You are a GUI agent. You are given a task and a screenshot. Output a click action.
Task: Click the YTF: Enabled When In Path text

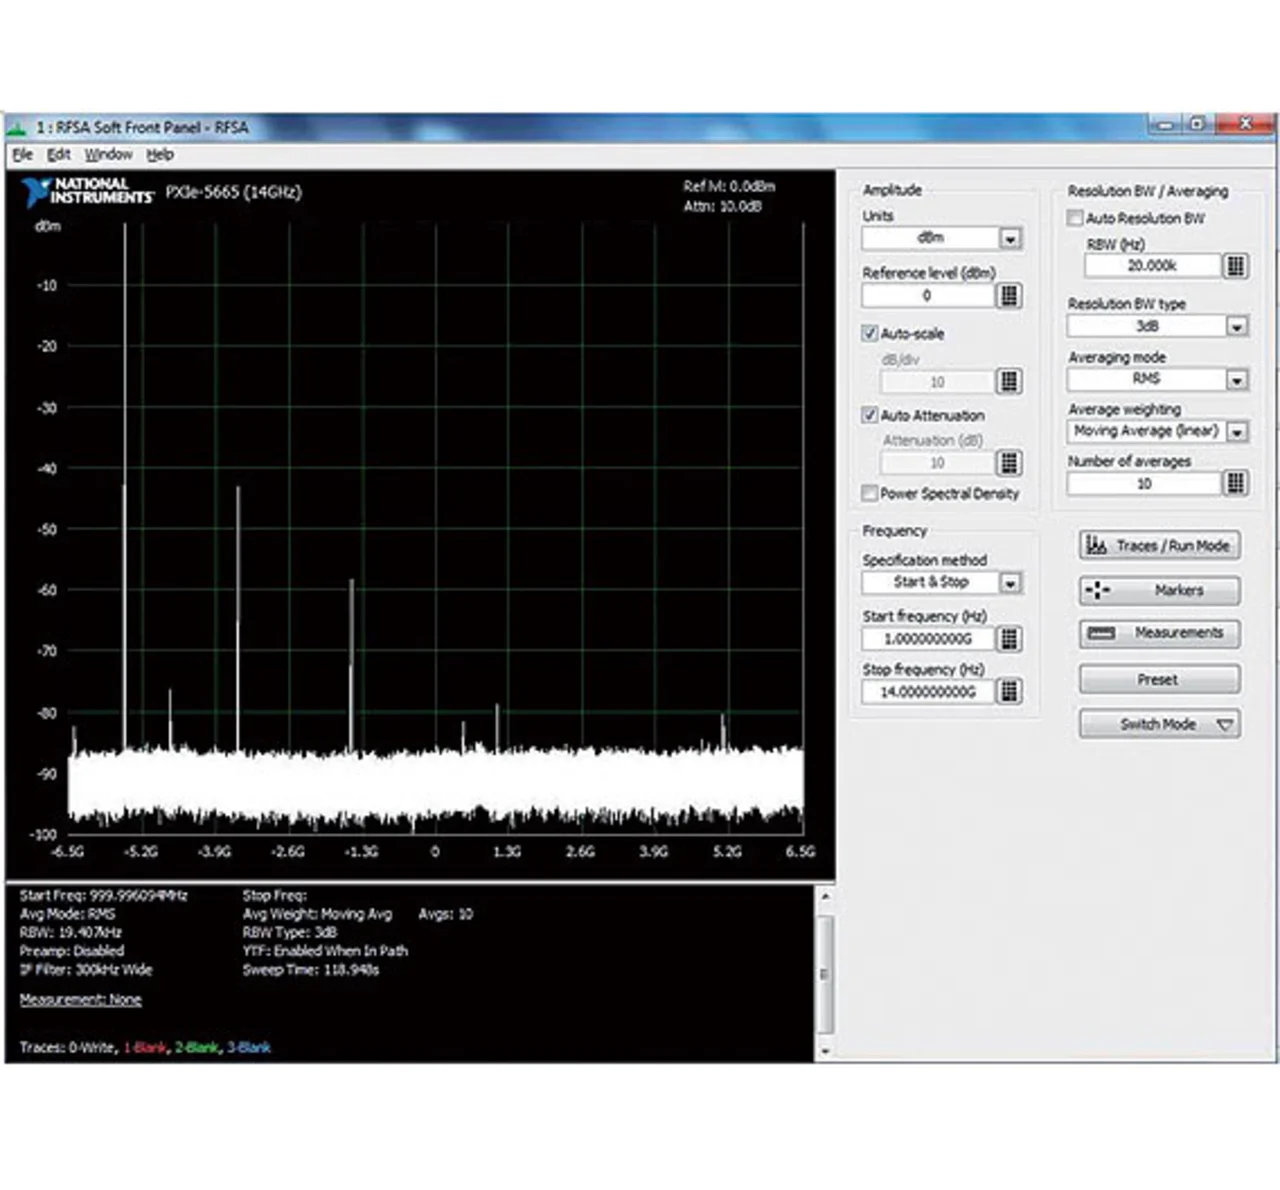point(325,951)
